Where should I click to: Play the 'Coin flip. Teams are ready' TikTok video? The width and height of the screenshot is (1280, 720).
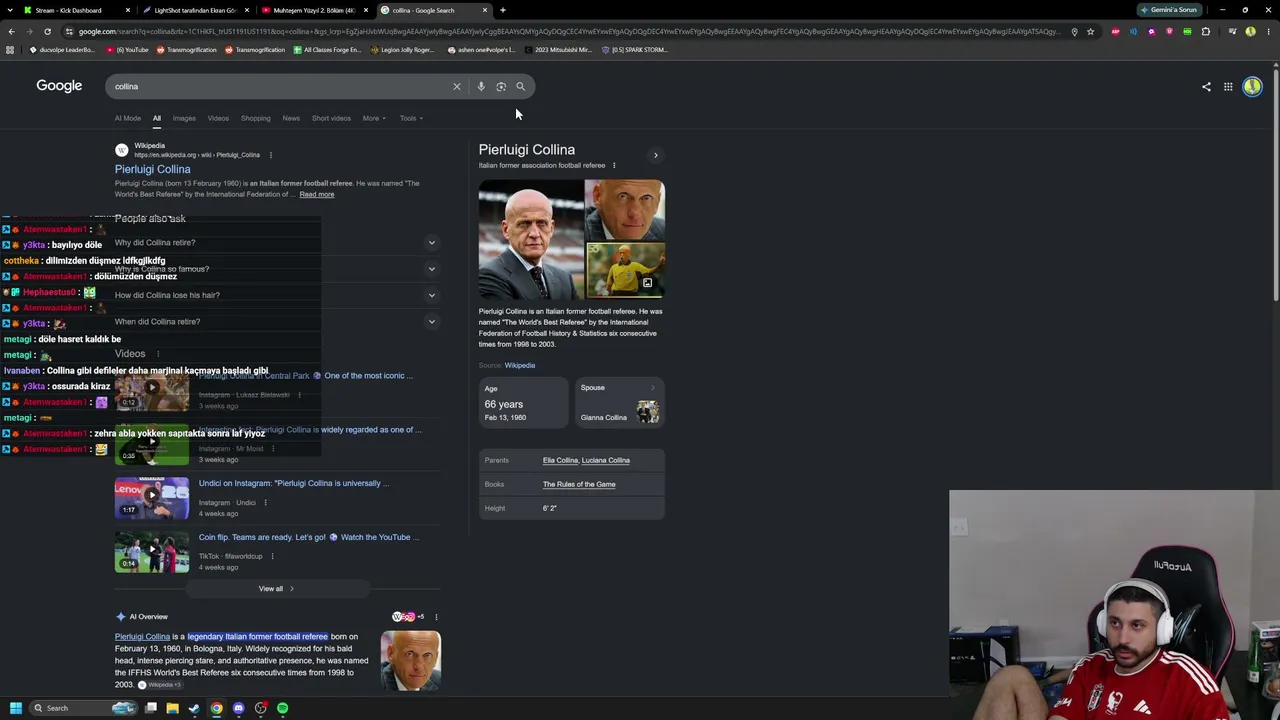[152, 552]
